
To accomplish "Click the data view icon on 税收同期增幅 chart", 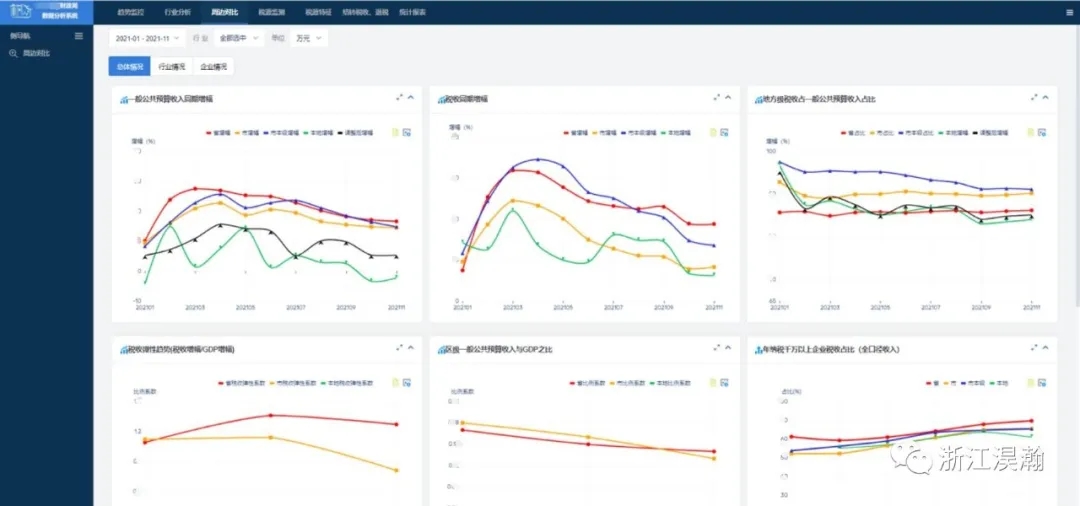I will pos(713,132).
